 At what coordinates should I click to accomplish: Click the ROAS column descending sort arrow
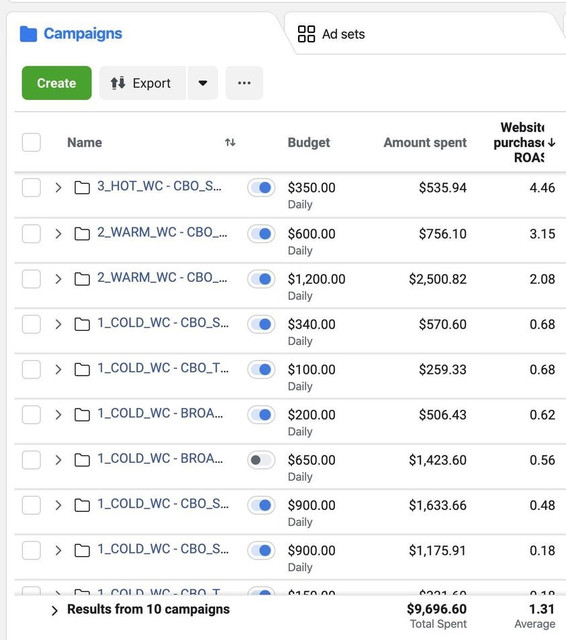click(x=552, y=142)
